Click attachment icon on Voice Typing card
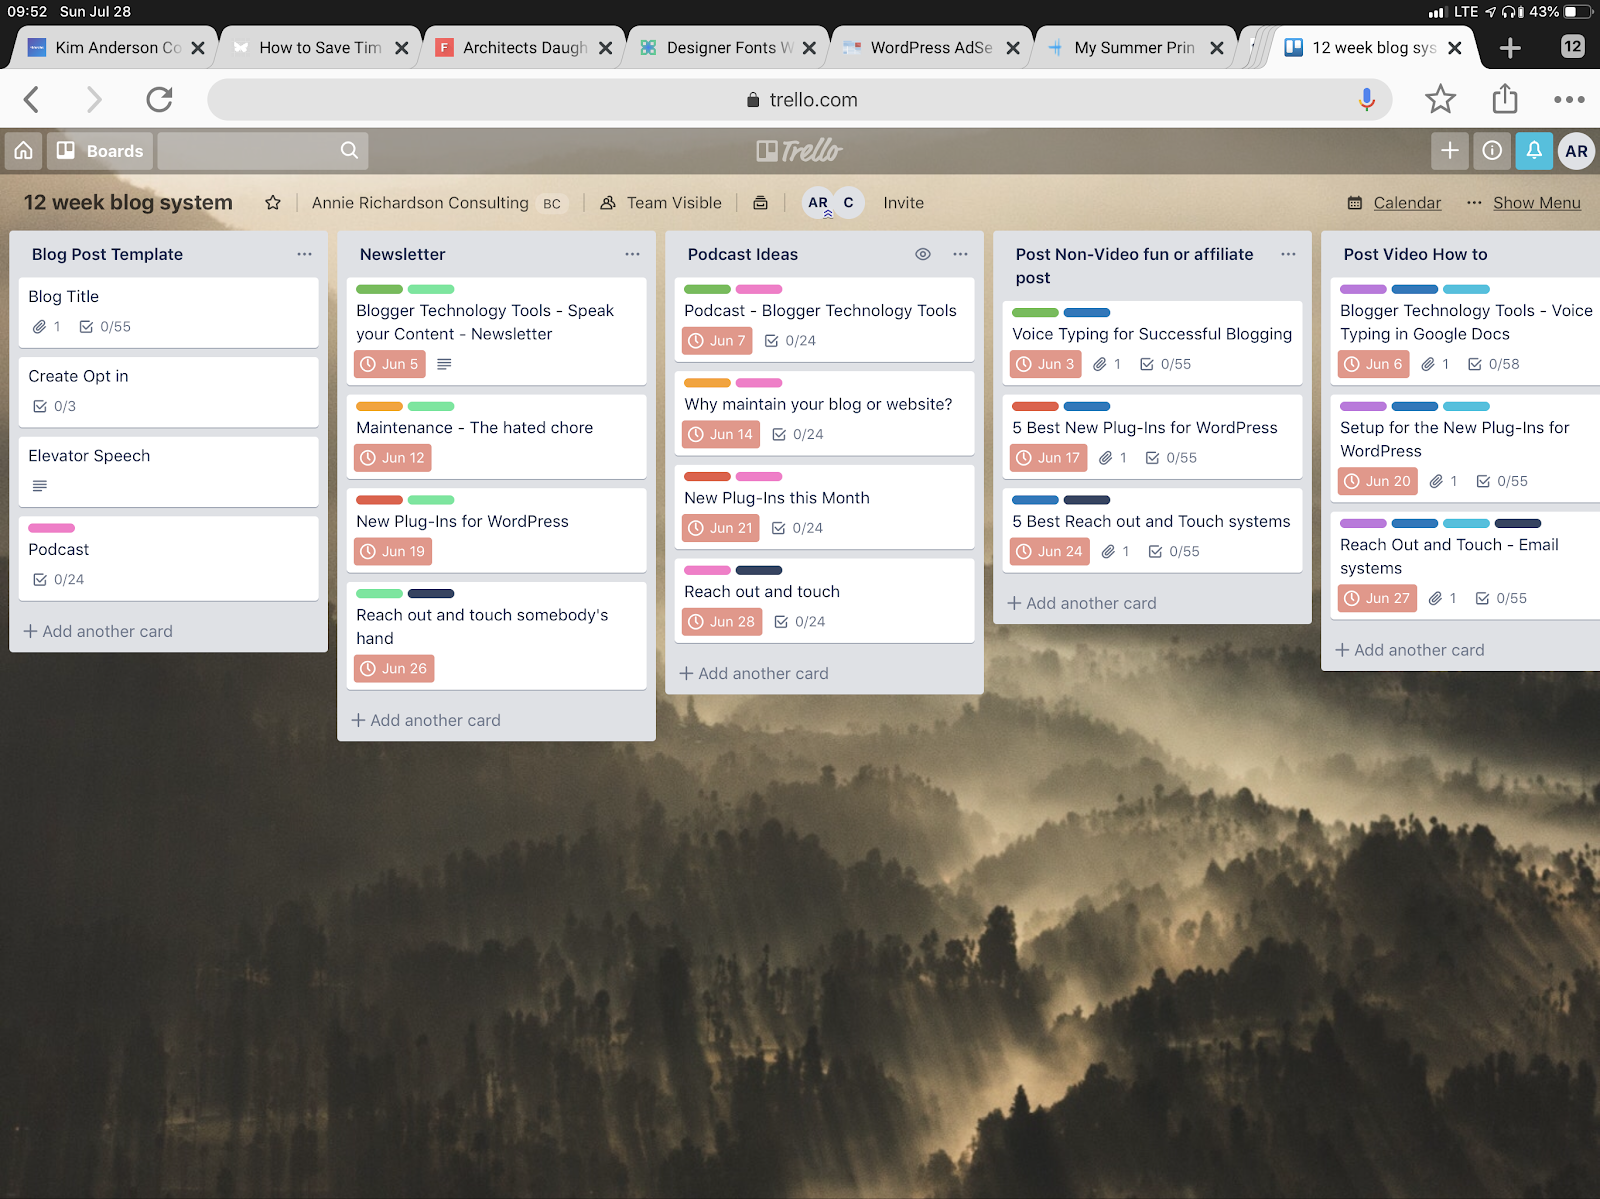The image size is (1600, 1199). pyautogui.click(x=1100, y=364)
